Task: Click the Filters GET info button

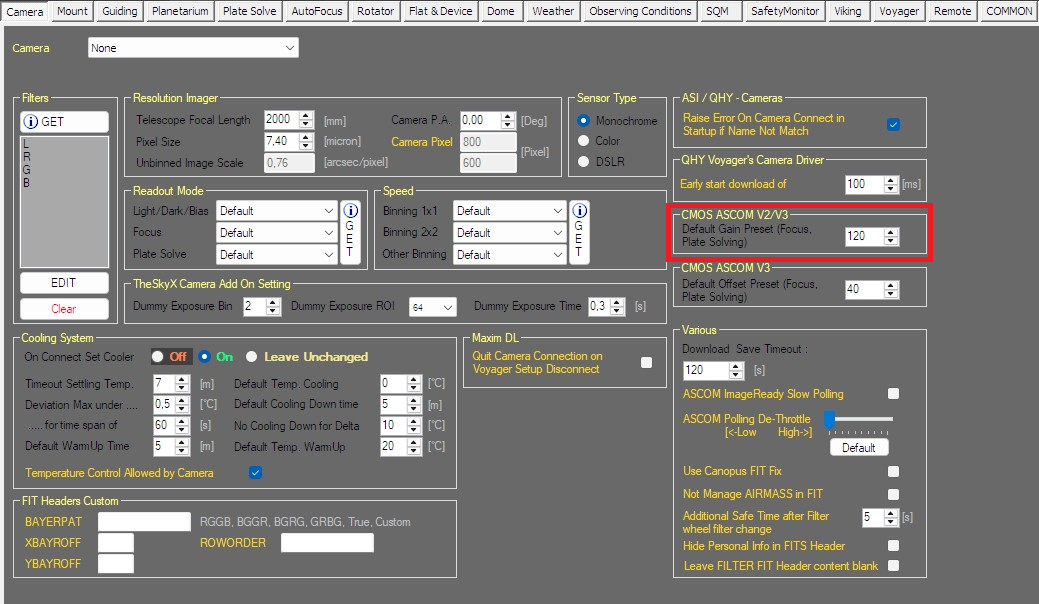Action: tap(64, 122)
